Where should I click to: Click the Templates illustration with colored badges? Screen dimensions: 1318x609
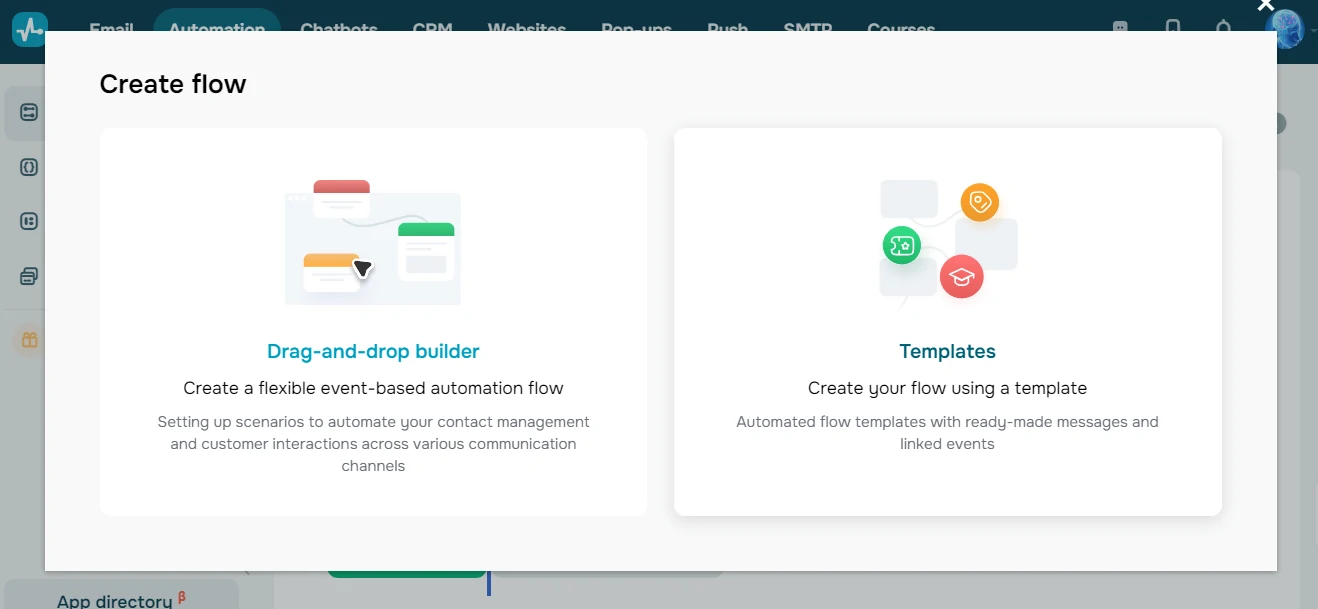coord(948,243)
